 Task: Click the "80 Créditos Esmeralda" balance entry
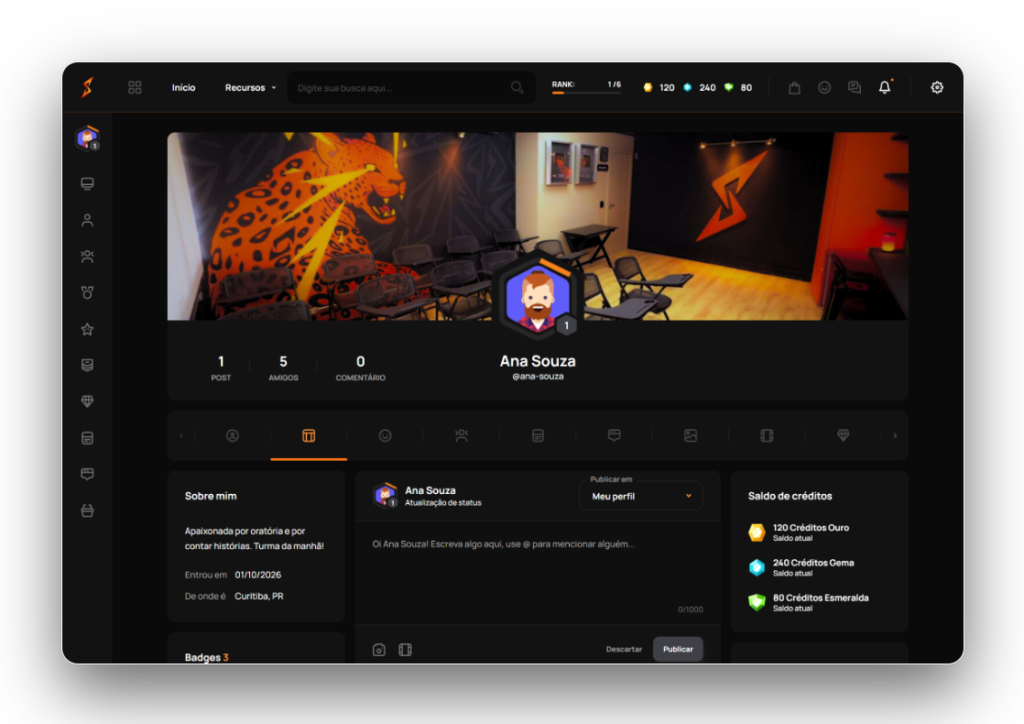click(810, 603)
